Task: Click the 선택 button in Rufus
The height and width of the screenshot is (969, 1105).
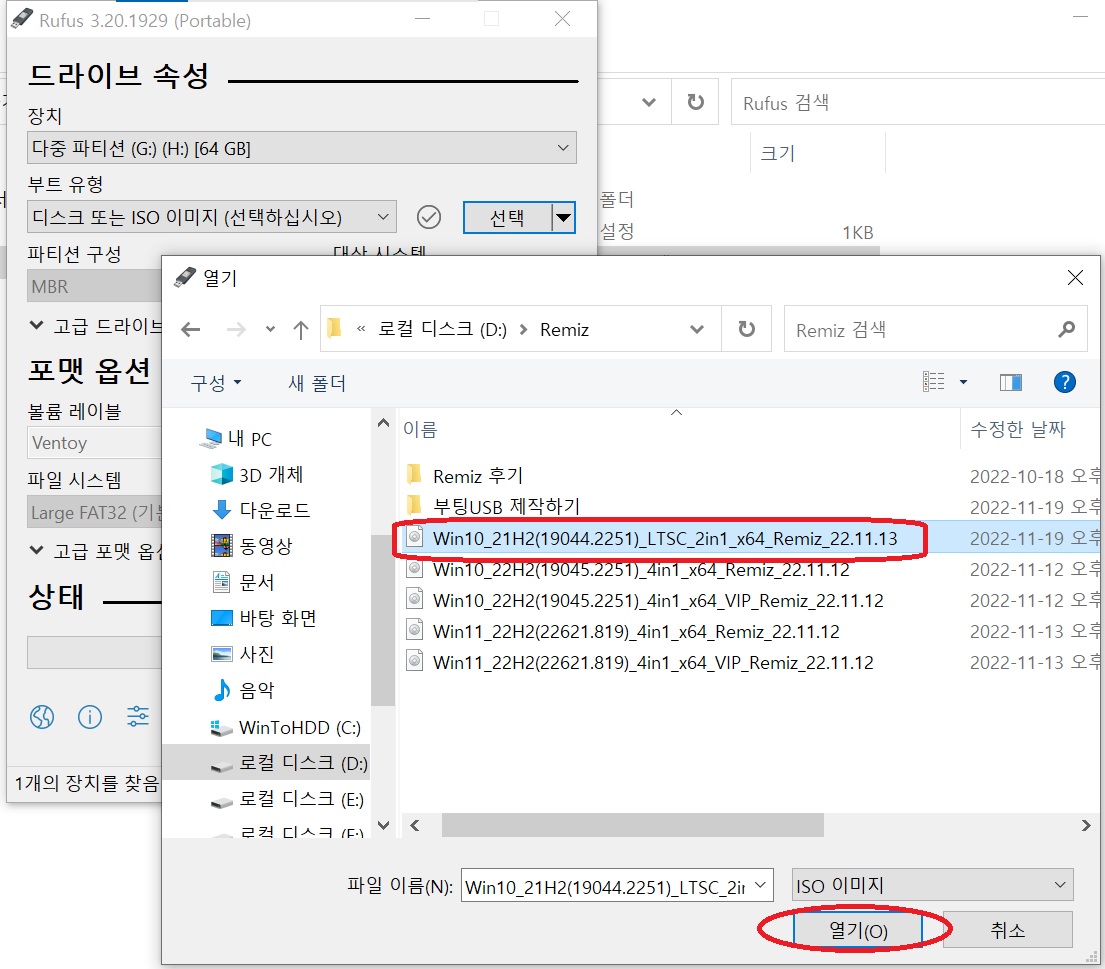Action: [507, 217]
